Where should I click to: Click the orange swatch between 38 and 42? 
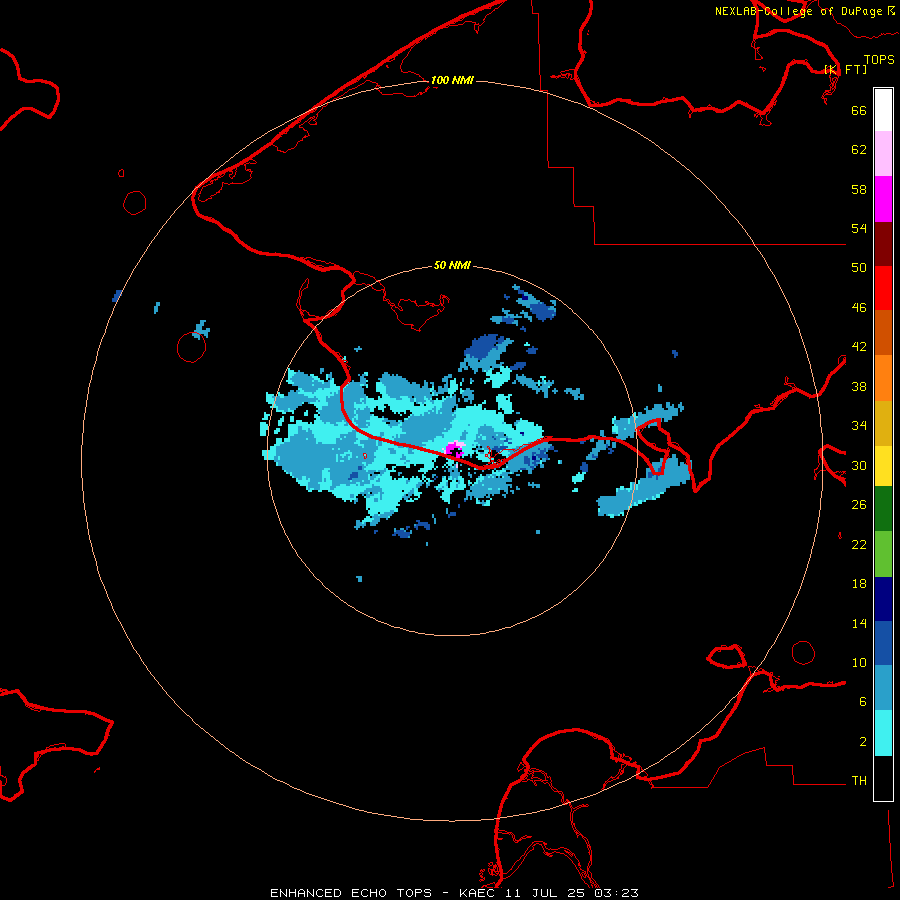click(x=883, y=378)
